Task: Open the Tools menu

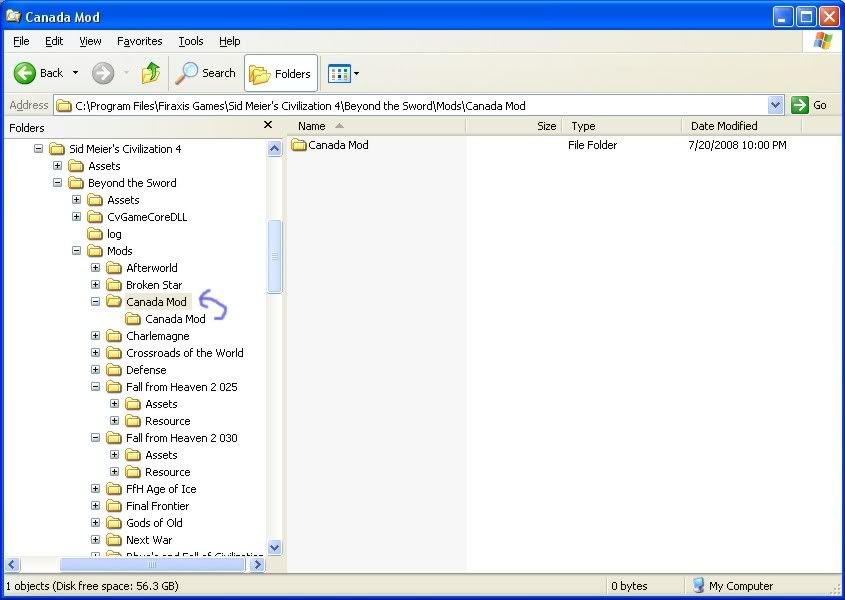Action: tap(191, 41)
